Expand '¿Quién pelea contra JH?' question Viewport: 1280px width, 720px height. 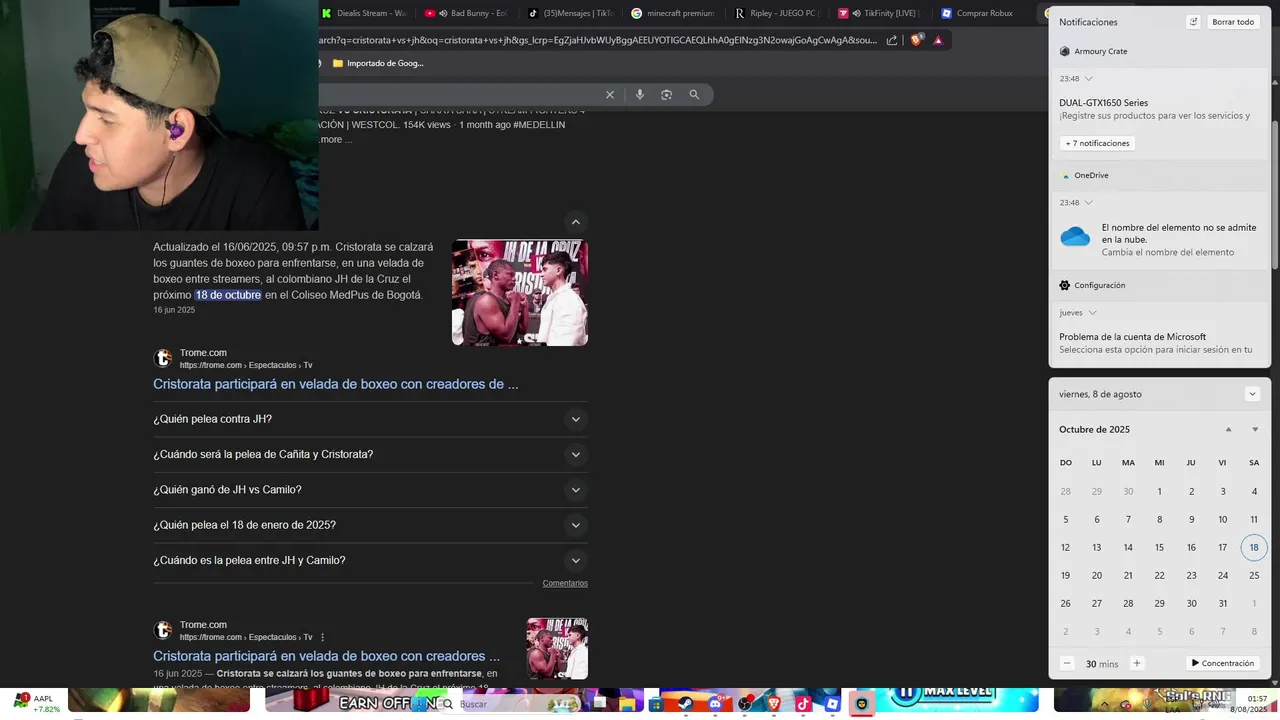tap(370, 419)
